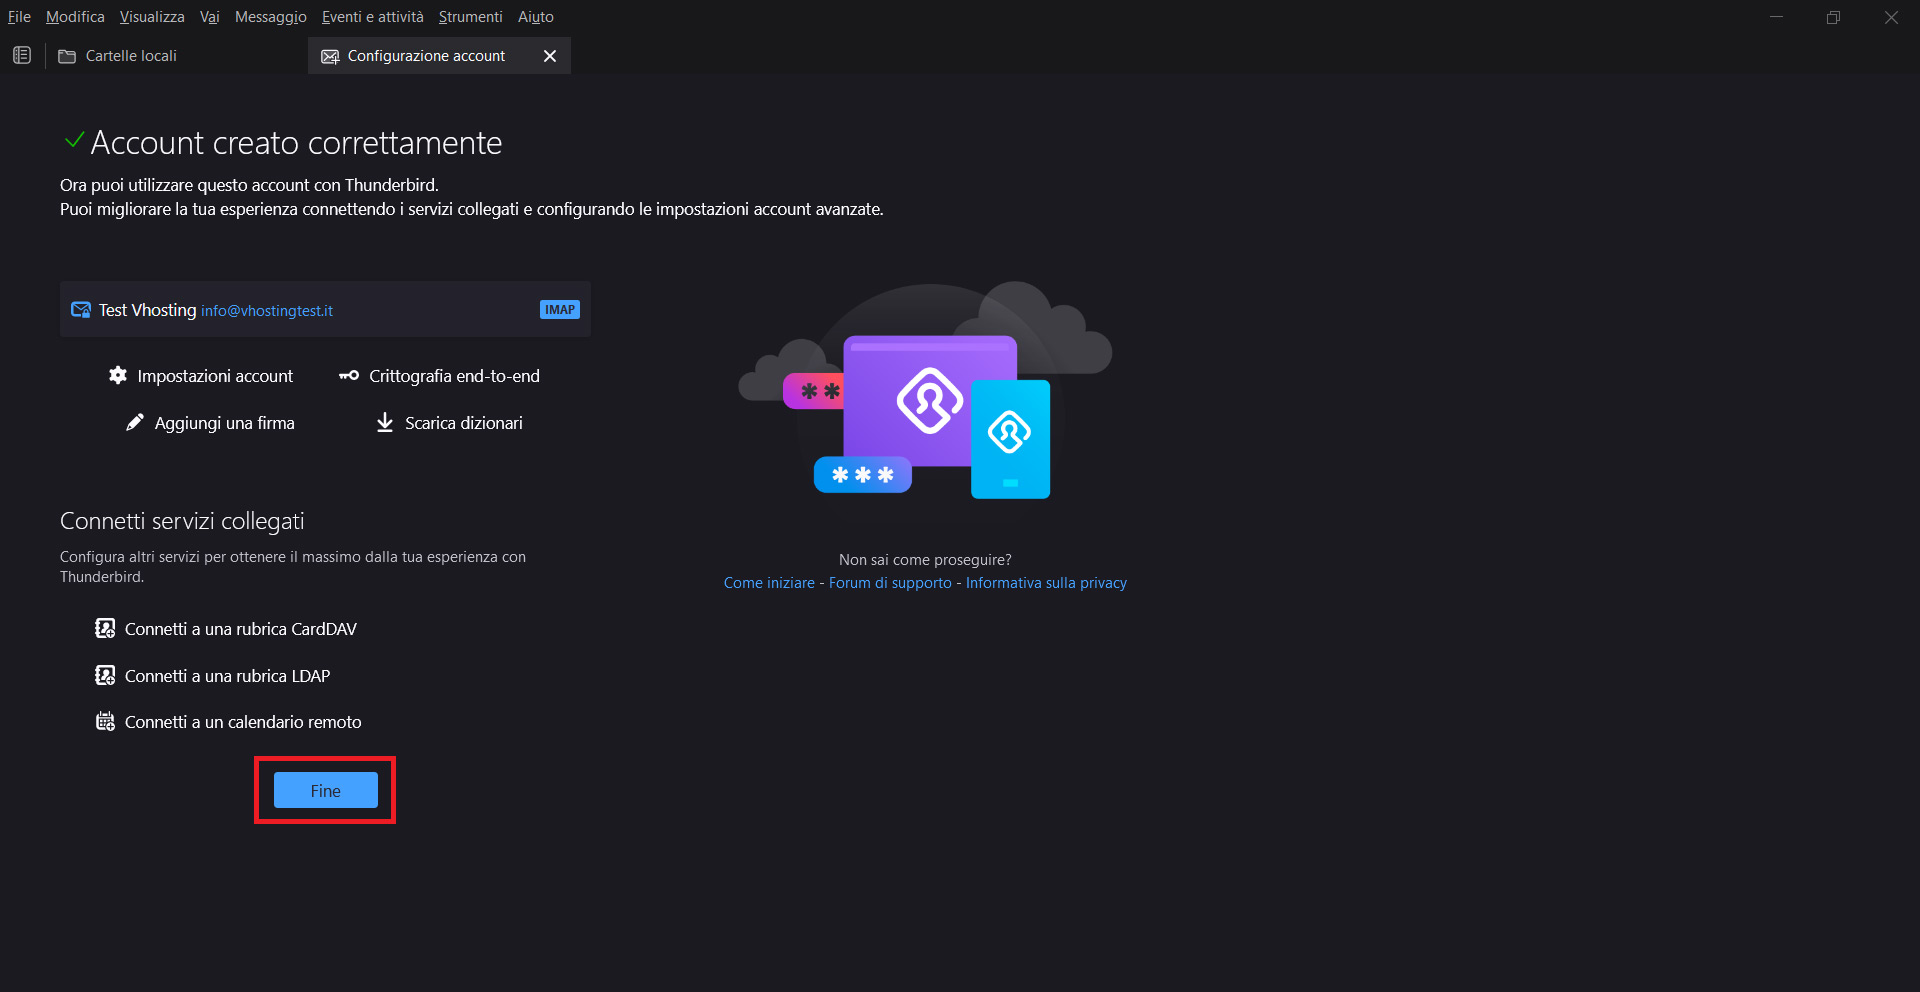Click the mail account icon beside Test Vhosting
The image size is (1920, 992).
(81, 310)
